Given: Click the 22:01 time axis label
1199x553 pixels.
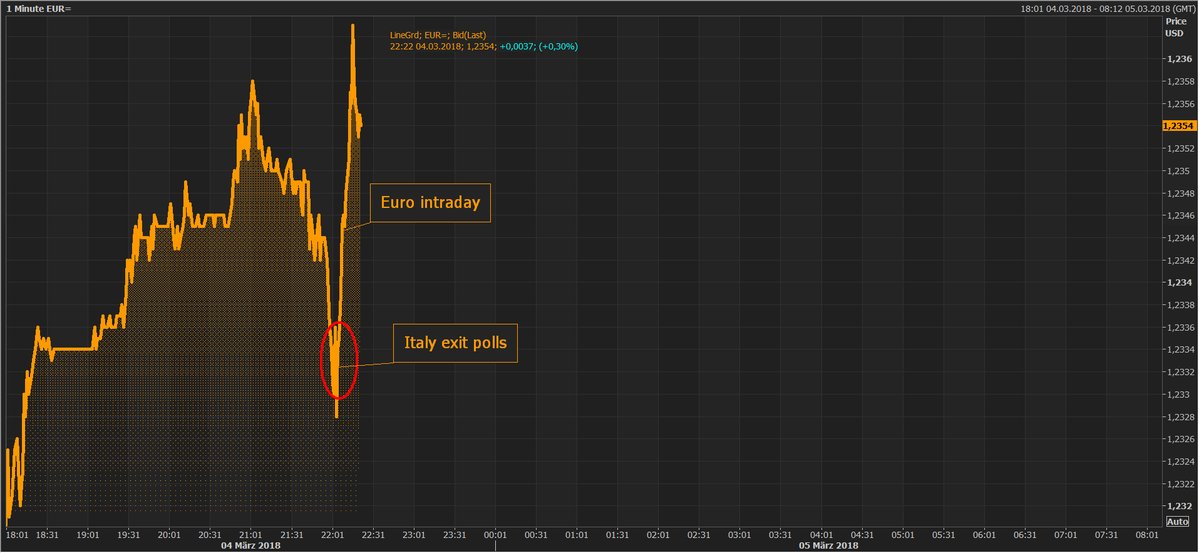Looking at the screenshot, I should pos(333,536).
